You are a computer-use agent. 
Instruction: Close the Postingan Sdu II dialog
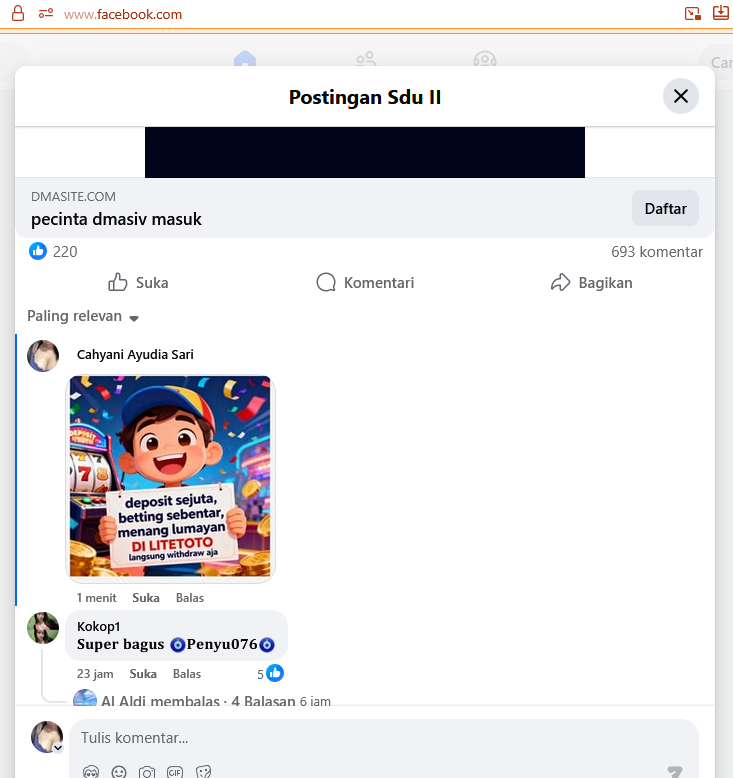(680, 96)
